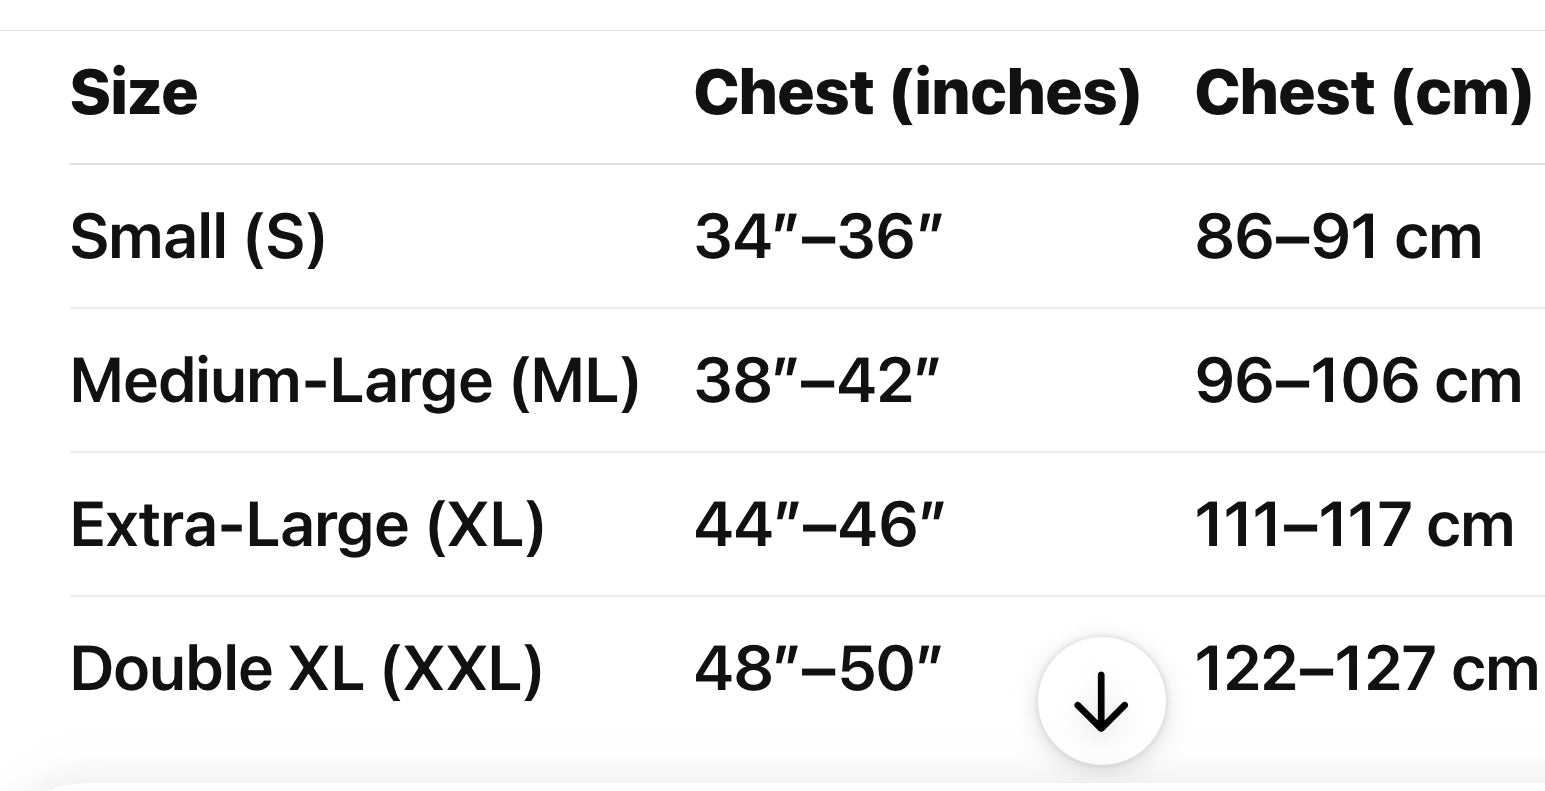Click the Extra-Large (XL) size cell
This screenshot has width=1545, height=791.
click(308, 526)
